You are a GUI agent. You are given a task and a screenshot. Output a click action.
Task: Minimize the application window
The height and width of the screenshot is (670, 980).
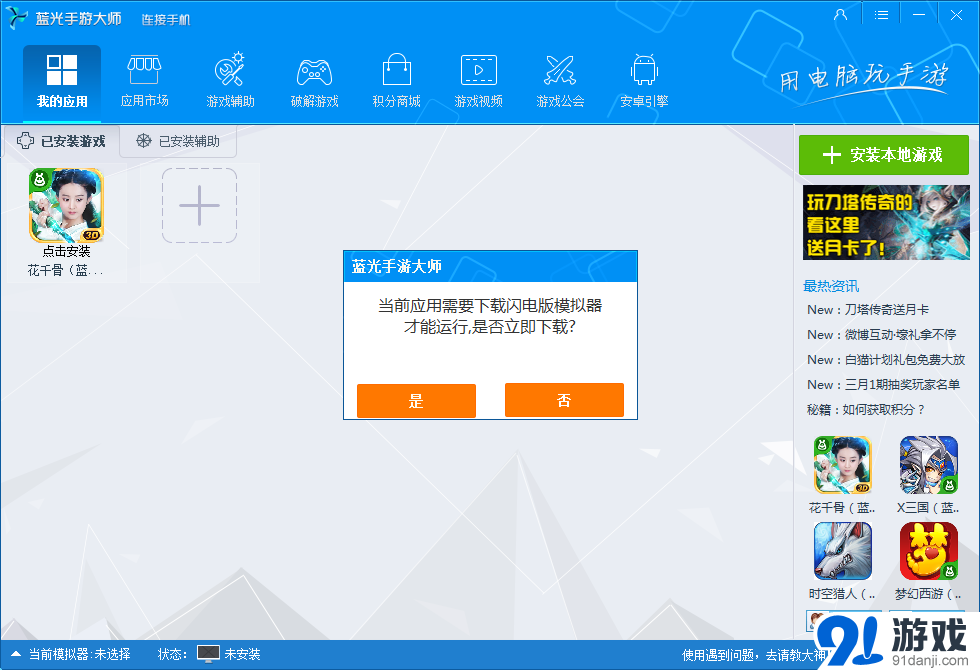pos(919,14)
